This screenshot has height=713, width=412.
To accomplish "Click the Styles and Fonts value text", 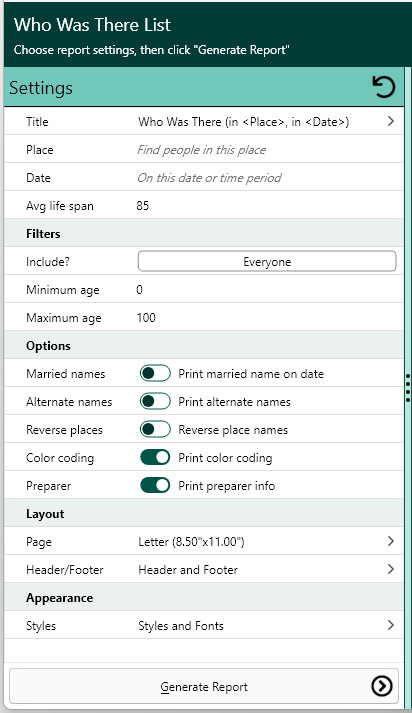I will point(181,626).
